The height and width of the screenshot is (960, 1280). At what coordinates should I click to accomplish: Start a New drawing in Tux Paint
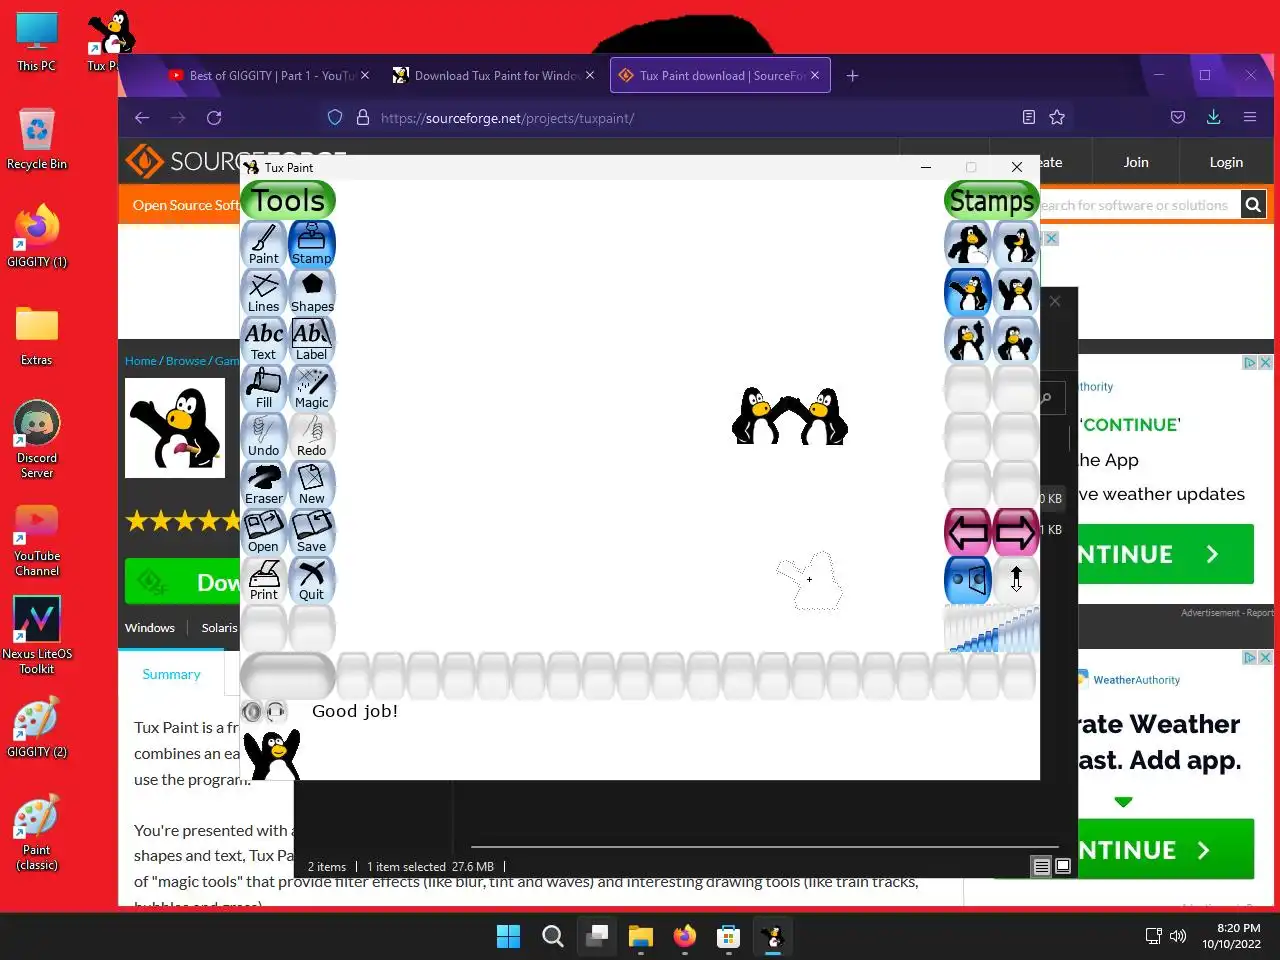click(x=312, y=484)
